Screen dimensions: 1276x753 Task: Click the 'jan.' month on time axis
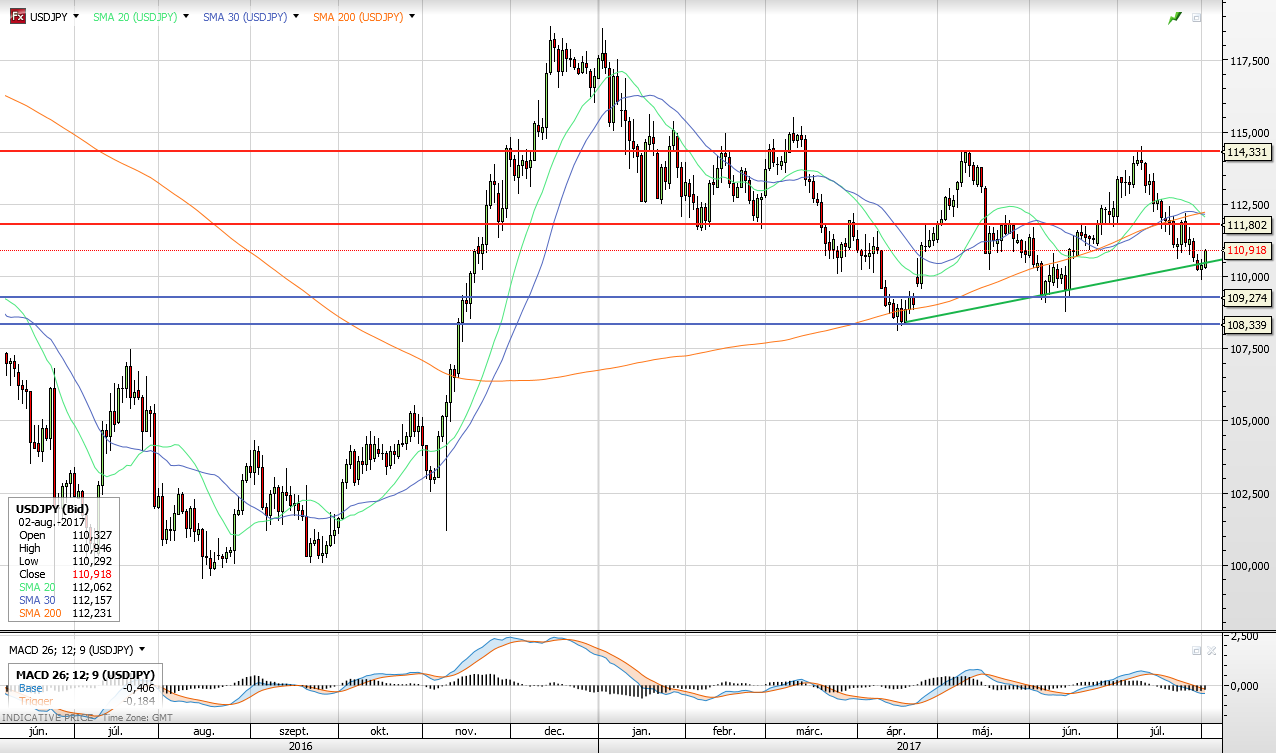tap(641, 731)
